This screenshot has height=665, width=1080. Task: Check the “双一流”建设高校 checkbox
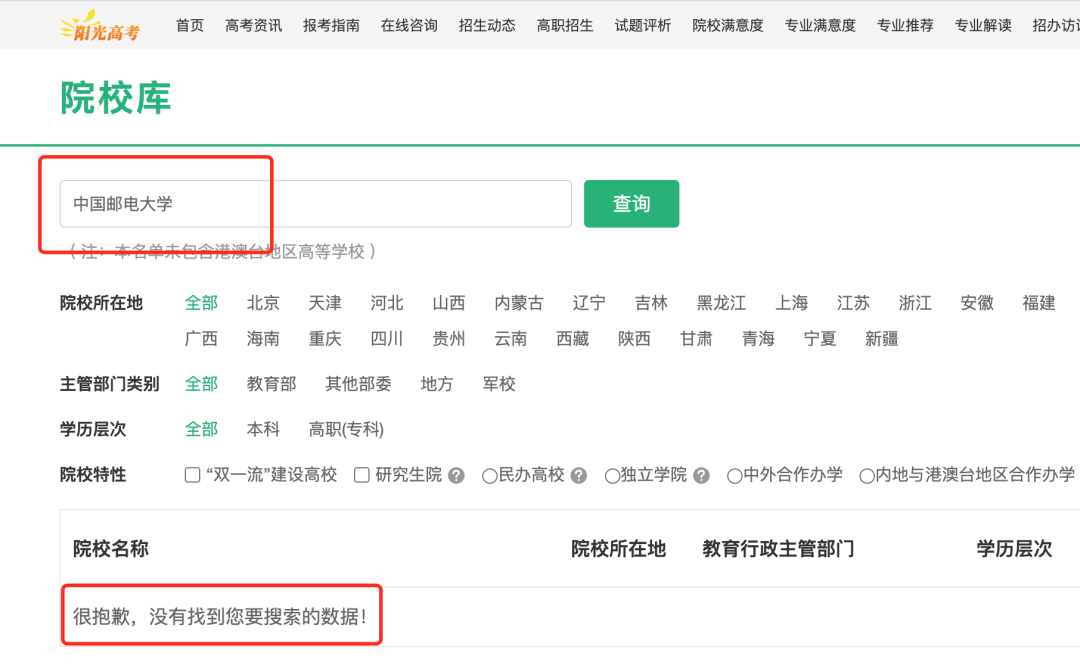(192, 475)
